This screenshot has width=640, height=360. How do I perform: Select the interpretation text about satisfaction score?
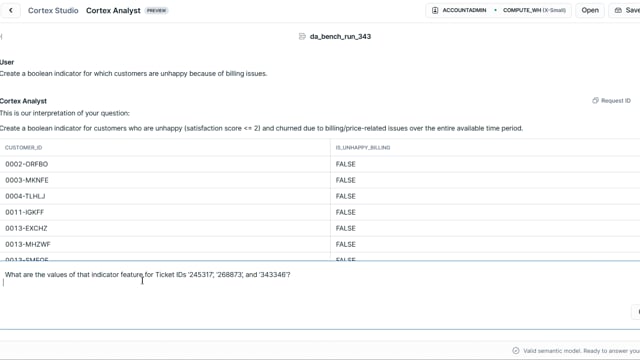coord(261,128)
